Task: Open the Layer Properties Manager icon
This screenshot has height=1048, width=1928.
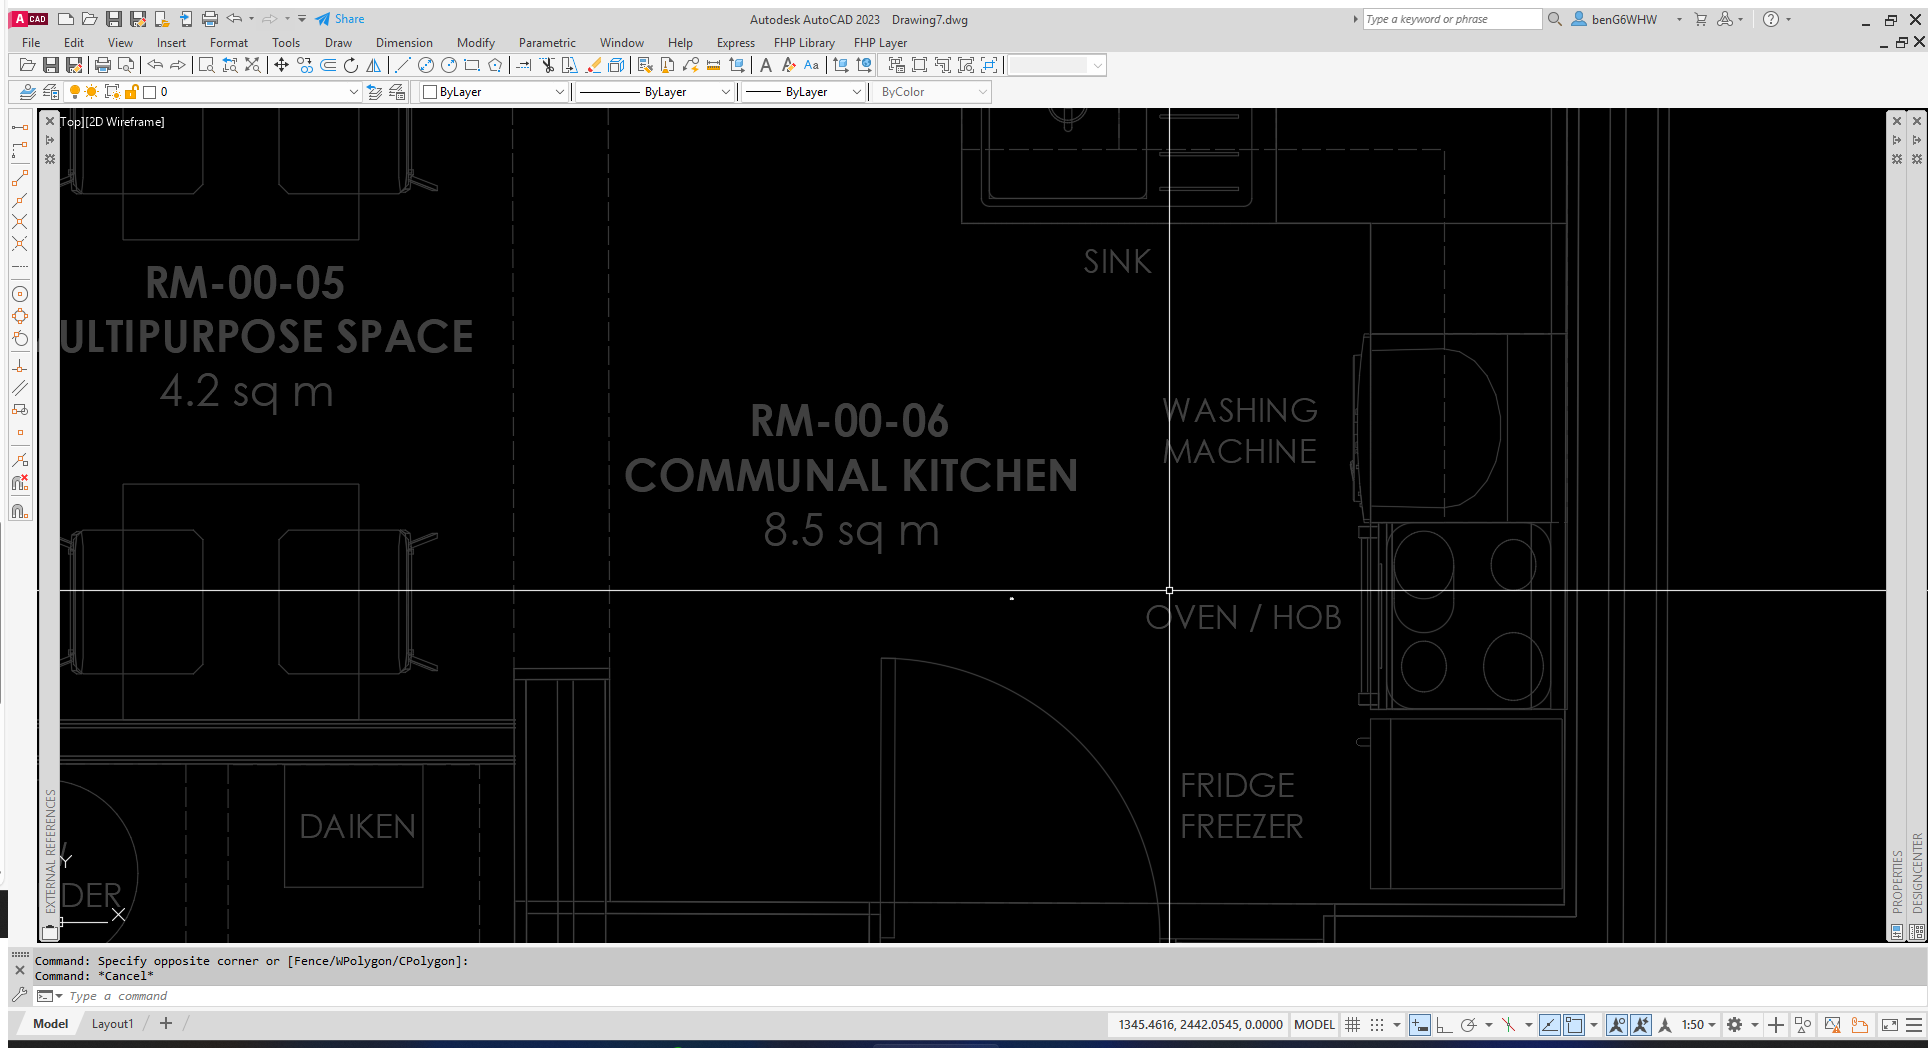Action: point(27,91)
